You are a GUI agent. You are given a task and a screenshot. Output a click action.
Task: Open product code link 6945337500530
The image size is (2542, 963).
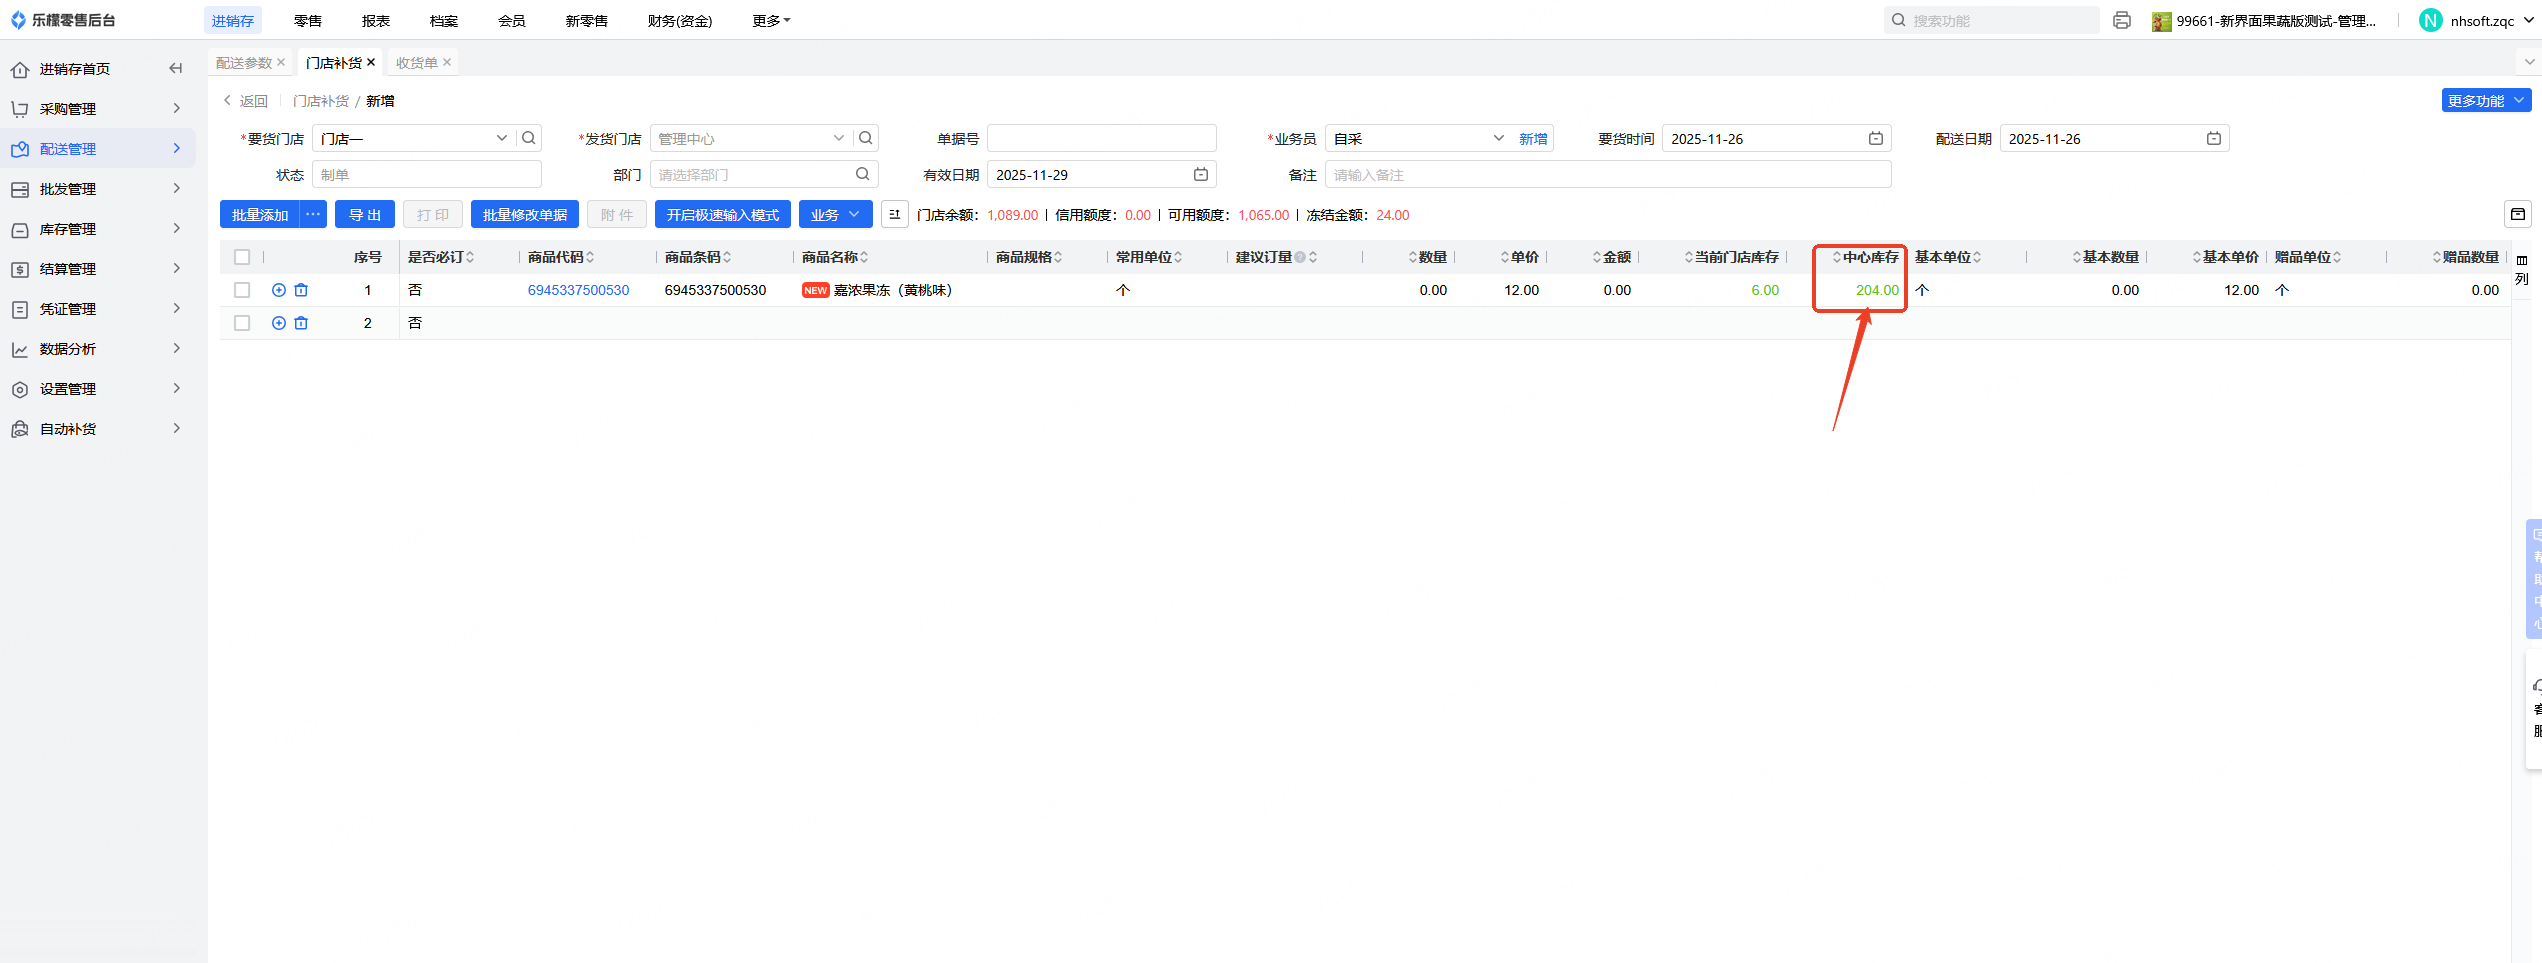[579, 290]
